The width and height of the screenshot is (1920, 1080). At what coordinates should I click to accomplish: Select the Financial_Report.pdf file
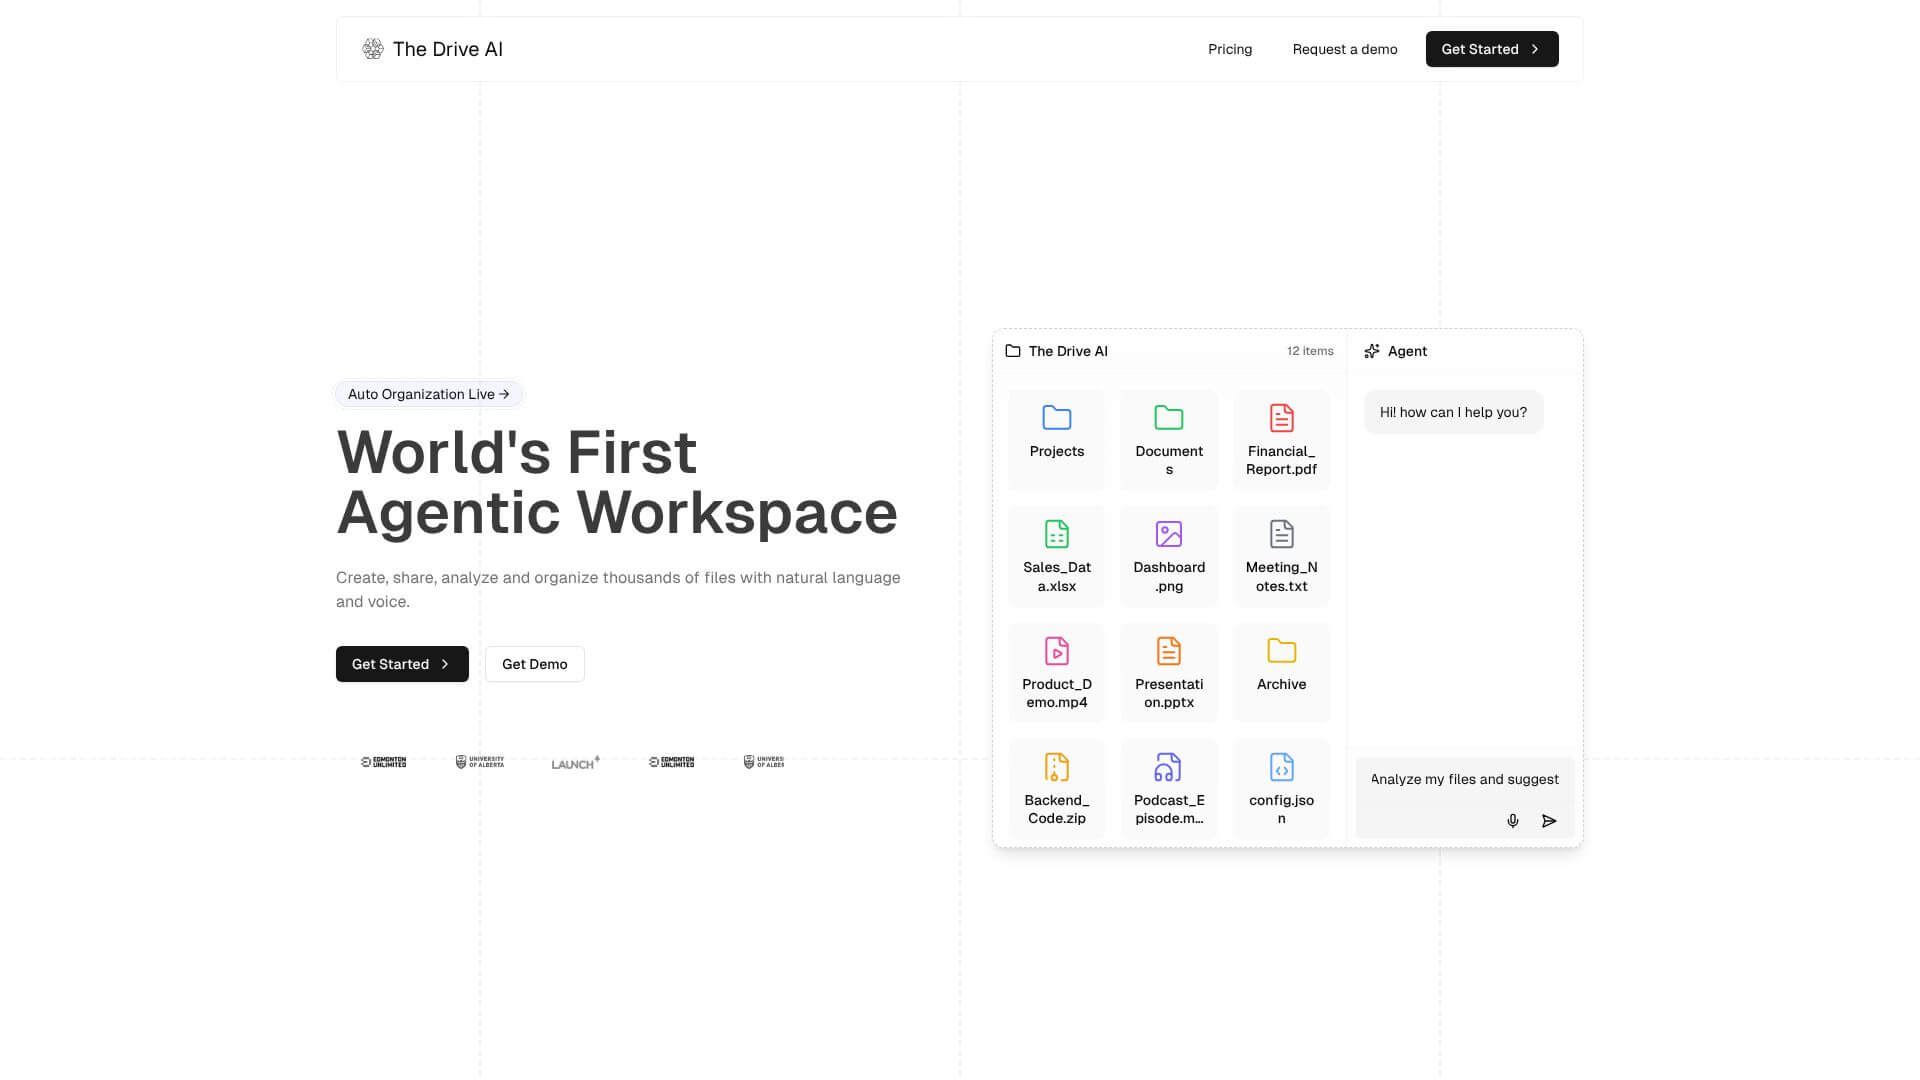pyautogui.click(x=1281, y=438)
